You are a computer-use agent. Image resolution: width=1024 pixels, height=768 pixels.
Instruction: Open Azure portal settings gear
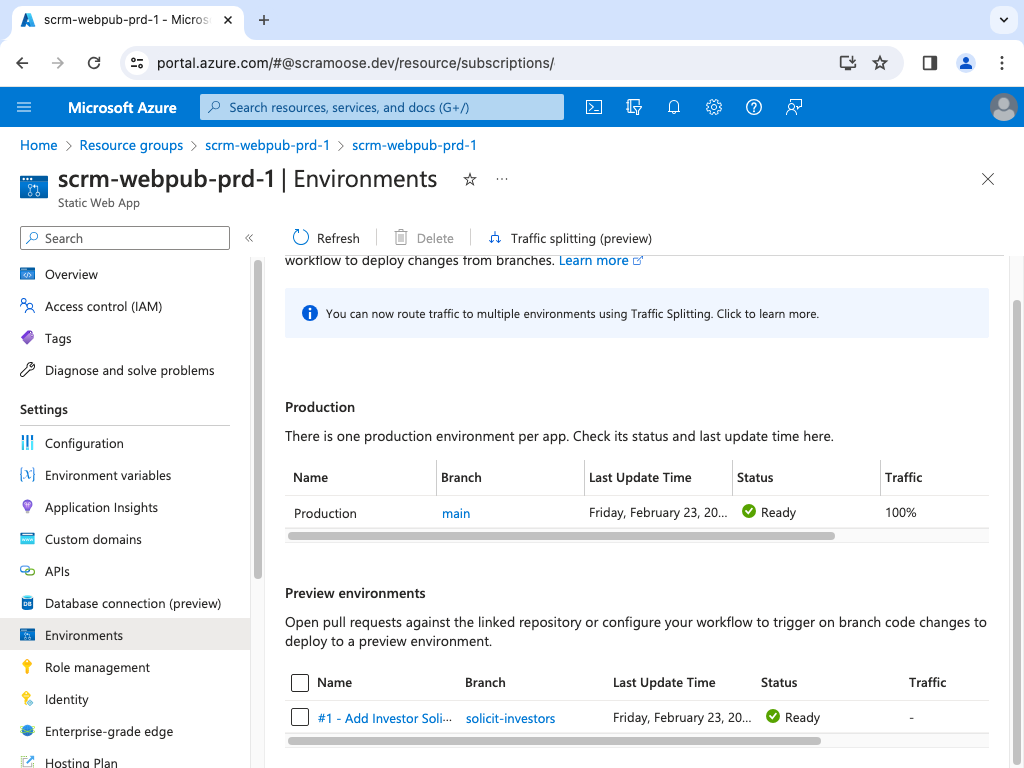(714, 107)
